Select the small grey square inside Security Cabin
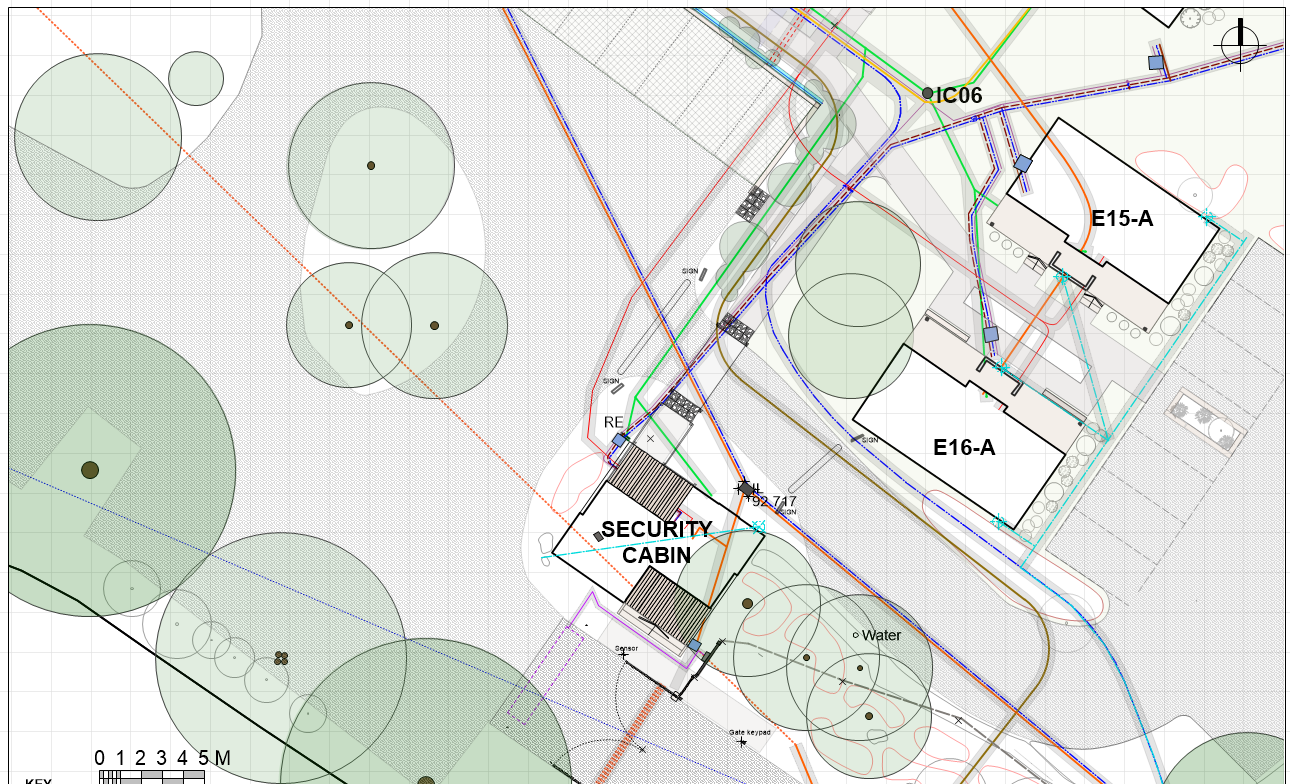1290x784 pixels. [598, 536]
